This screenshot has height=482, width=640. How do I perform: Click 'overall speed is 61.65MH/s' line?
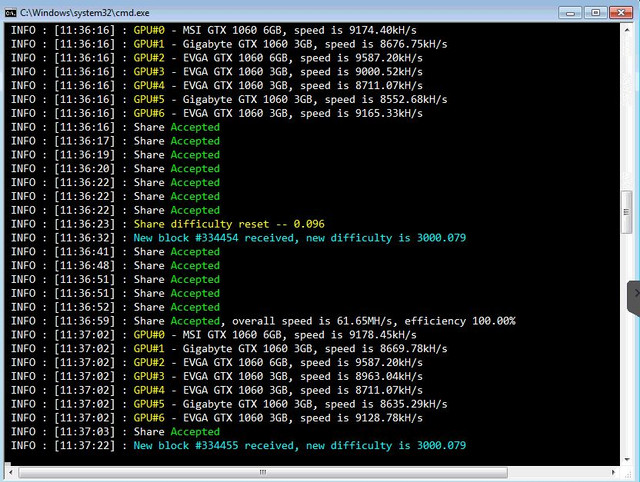click(263, 321)
